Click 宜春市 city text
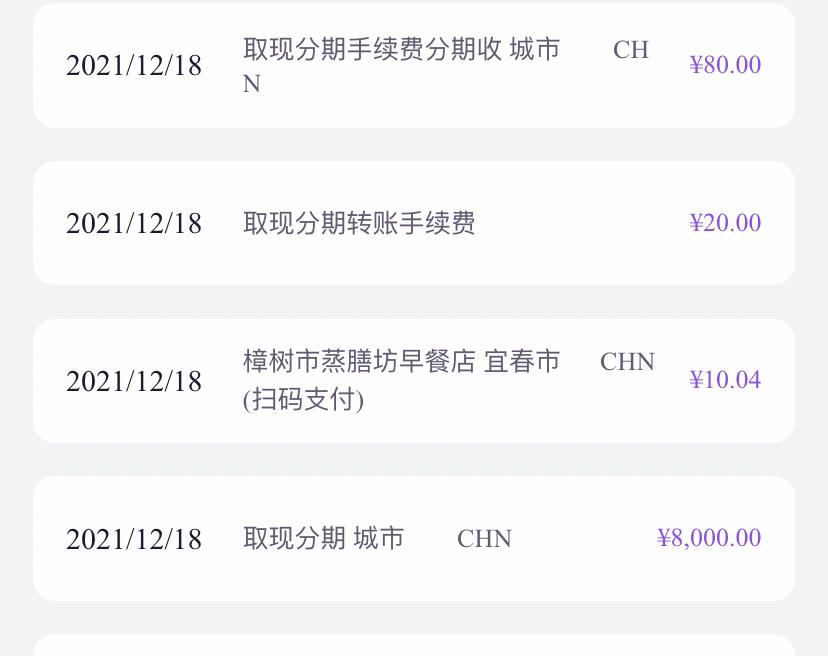Image resolution: width=828 pixels, height=656 pixels. pyautogui.click(x=522, y=362)
